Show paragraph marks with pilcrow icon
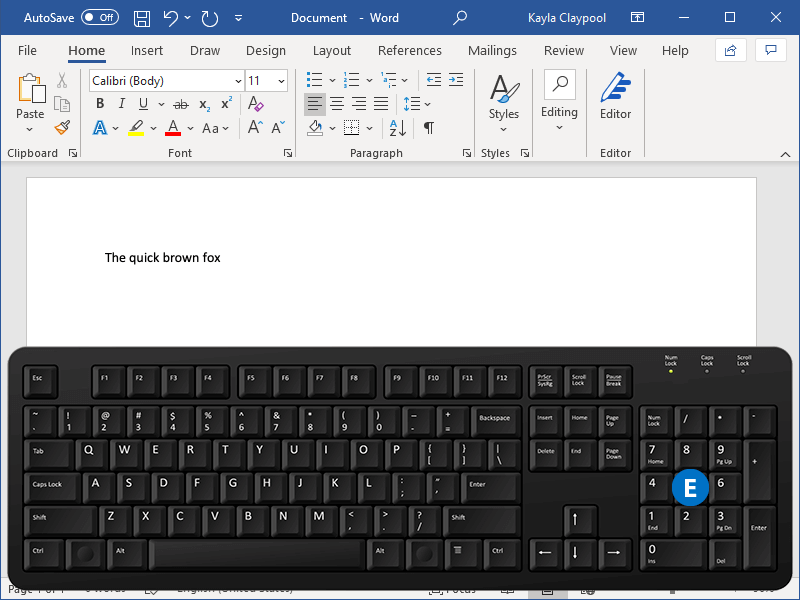 [428, 128]
